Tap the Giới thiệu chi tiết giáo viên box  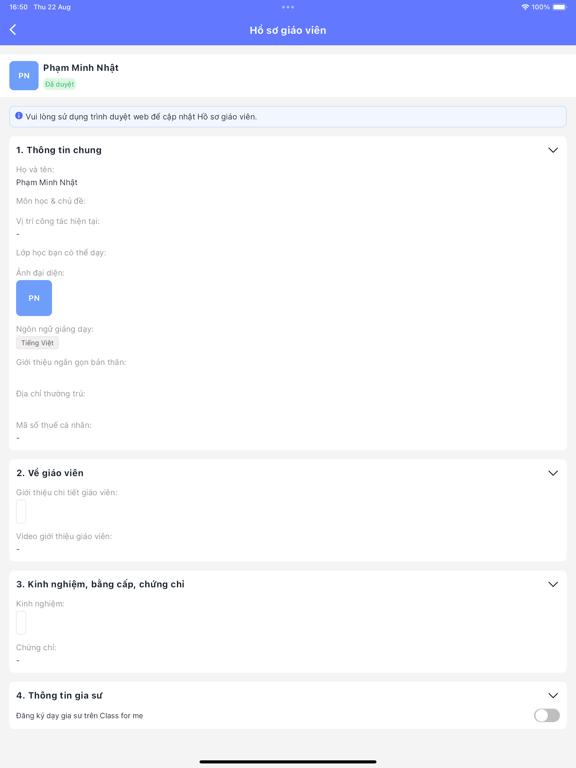(21, 512)
